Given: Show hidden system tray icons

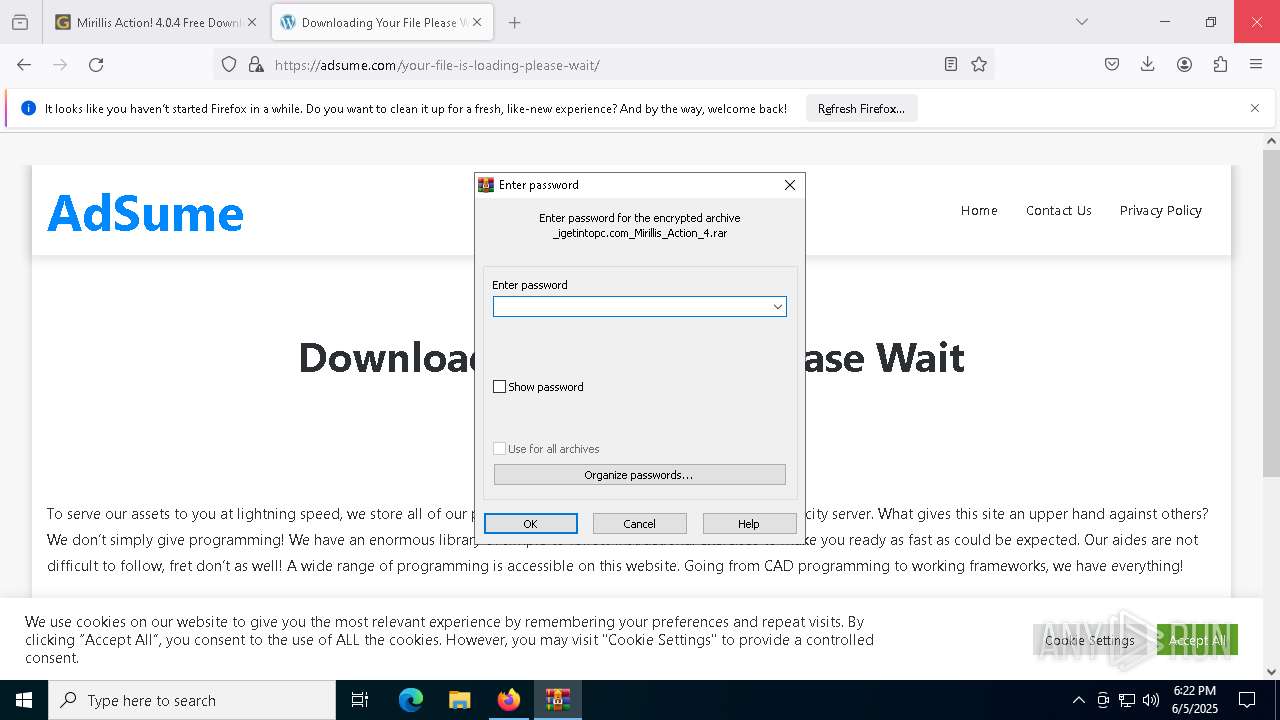Looking at the screenshot, I should (x=1078, y=700).
